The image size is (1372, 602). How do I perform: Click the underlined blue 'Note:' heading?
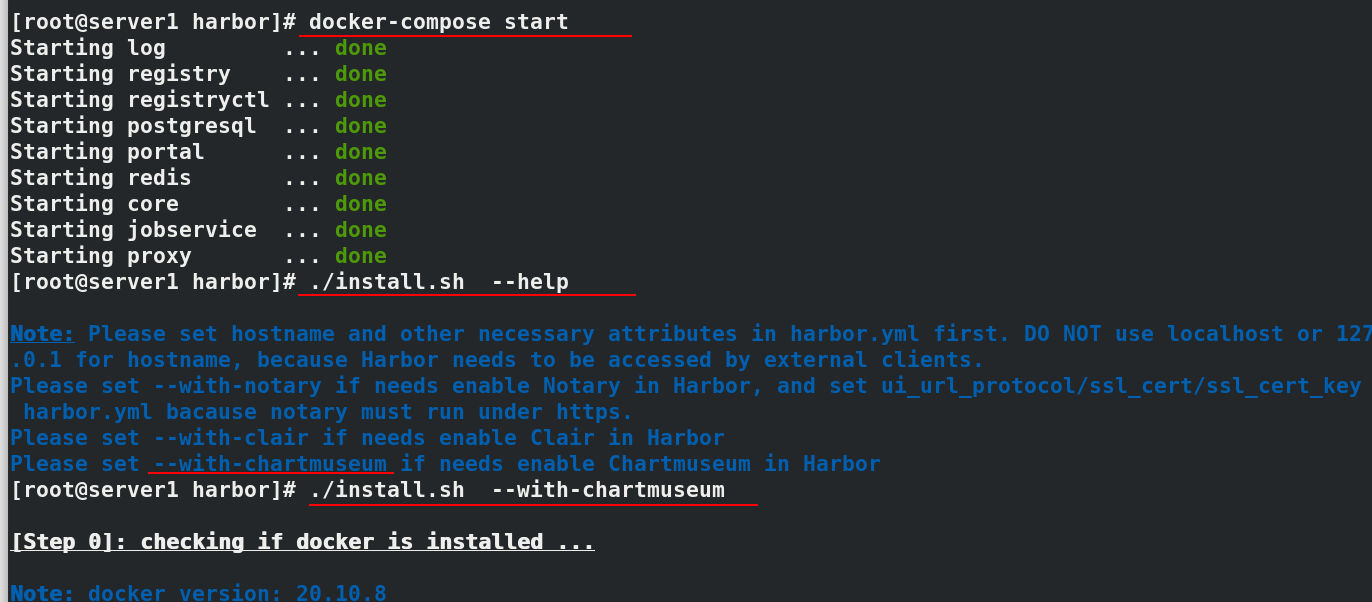[x=42, y=334]
